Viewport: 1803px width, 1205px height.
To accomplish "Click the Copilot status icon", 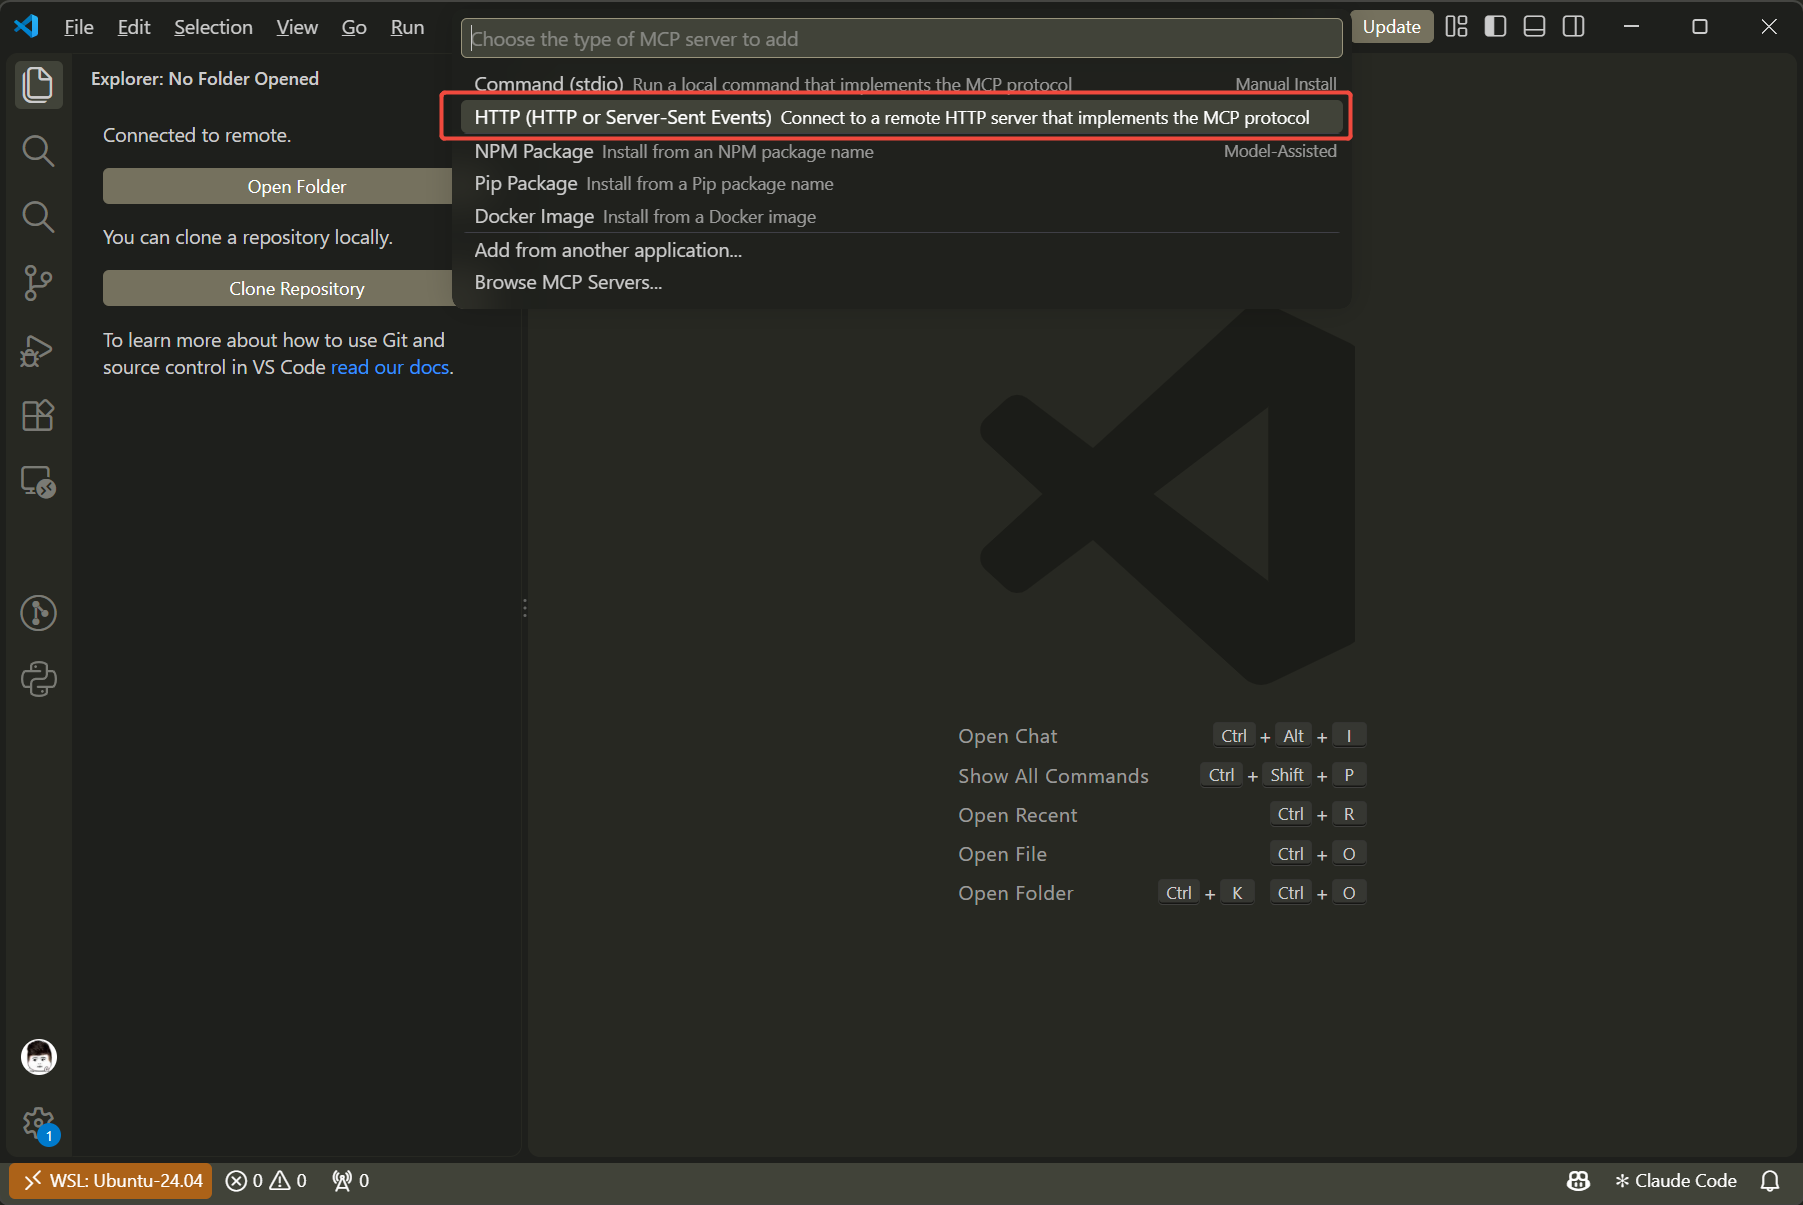I will pos(1578,1181).
